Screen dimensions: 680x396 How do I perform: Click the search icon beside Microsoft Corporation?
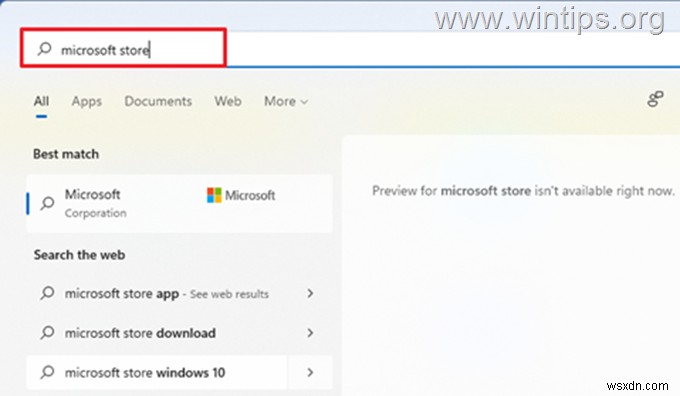pos(47,203)
